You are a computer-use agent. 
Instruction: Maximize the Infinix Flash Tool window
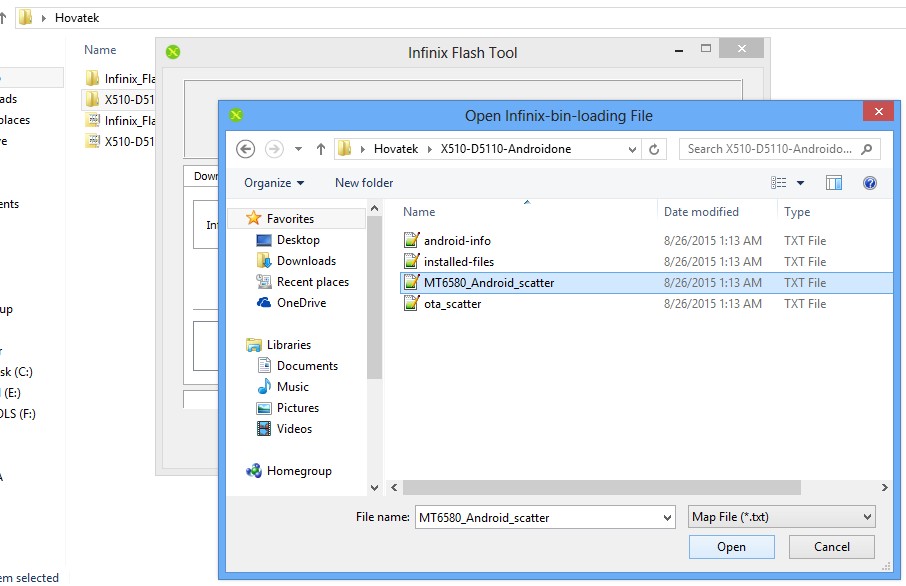click(x=706, y=49)
